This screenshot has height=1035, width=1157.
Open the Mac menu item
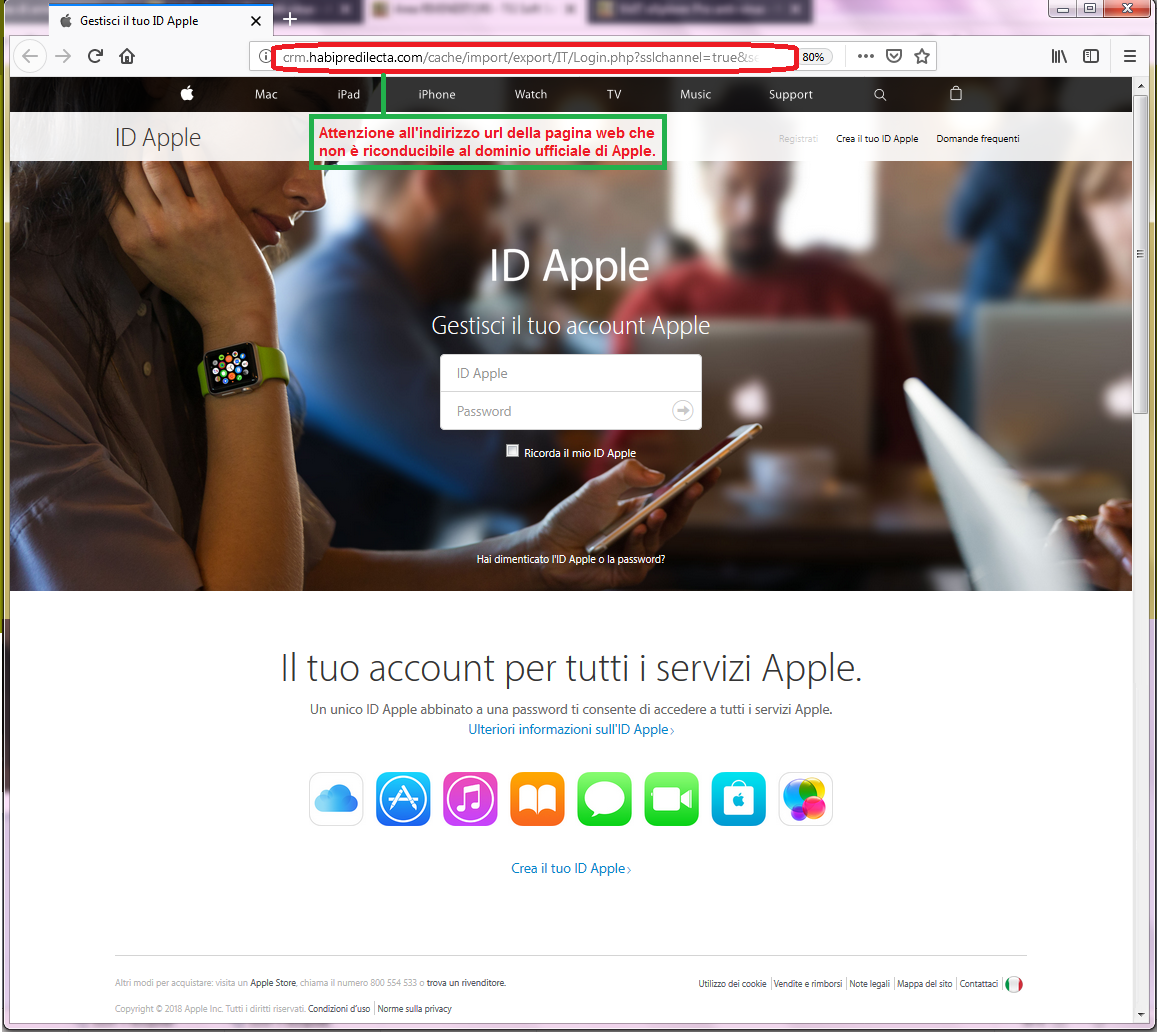[266, 94]
